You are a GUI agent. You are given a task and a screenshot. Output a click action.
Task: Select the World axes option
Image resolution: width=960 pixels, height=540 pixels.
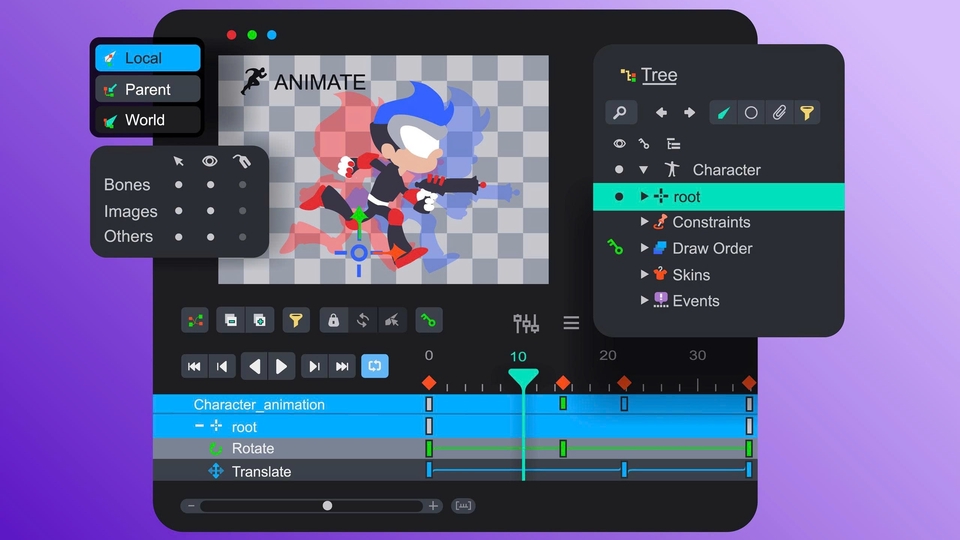click(147, 120)
